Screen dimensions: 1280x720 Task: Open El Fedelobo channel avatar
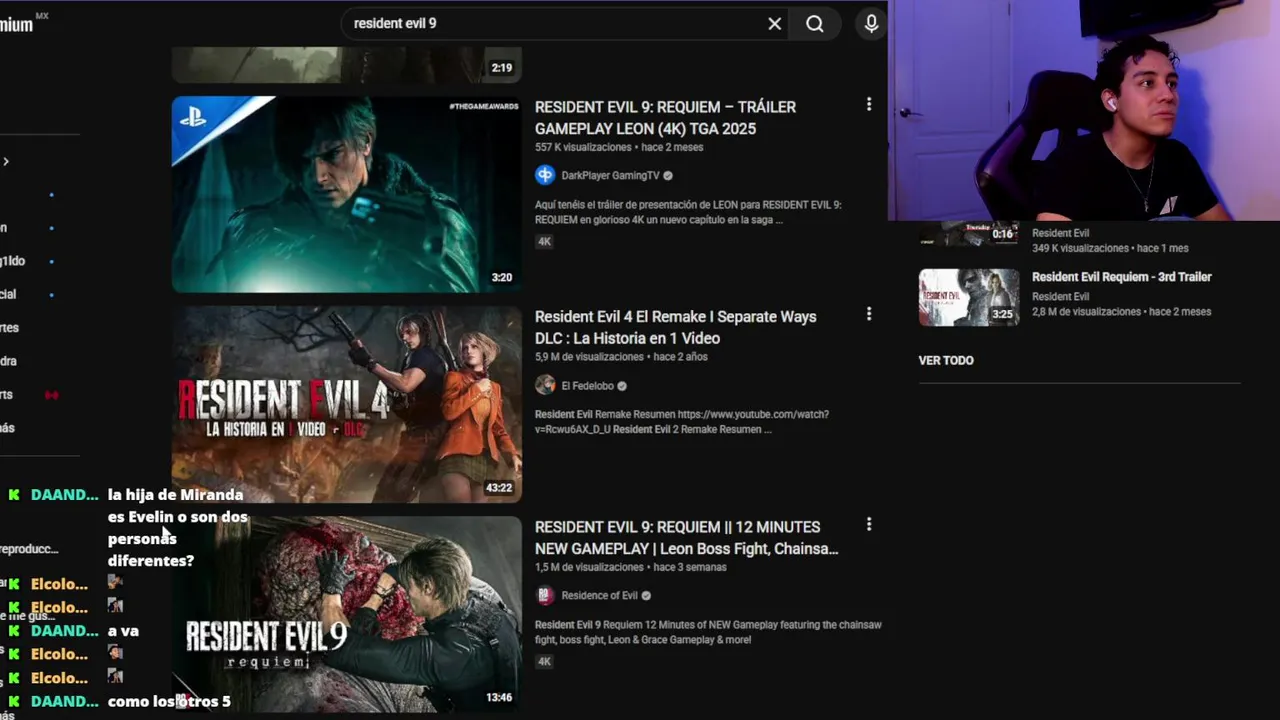pos(545,385)
